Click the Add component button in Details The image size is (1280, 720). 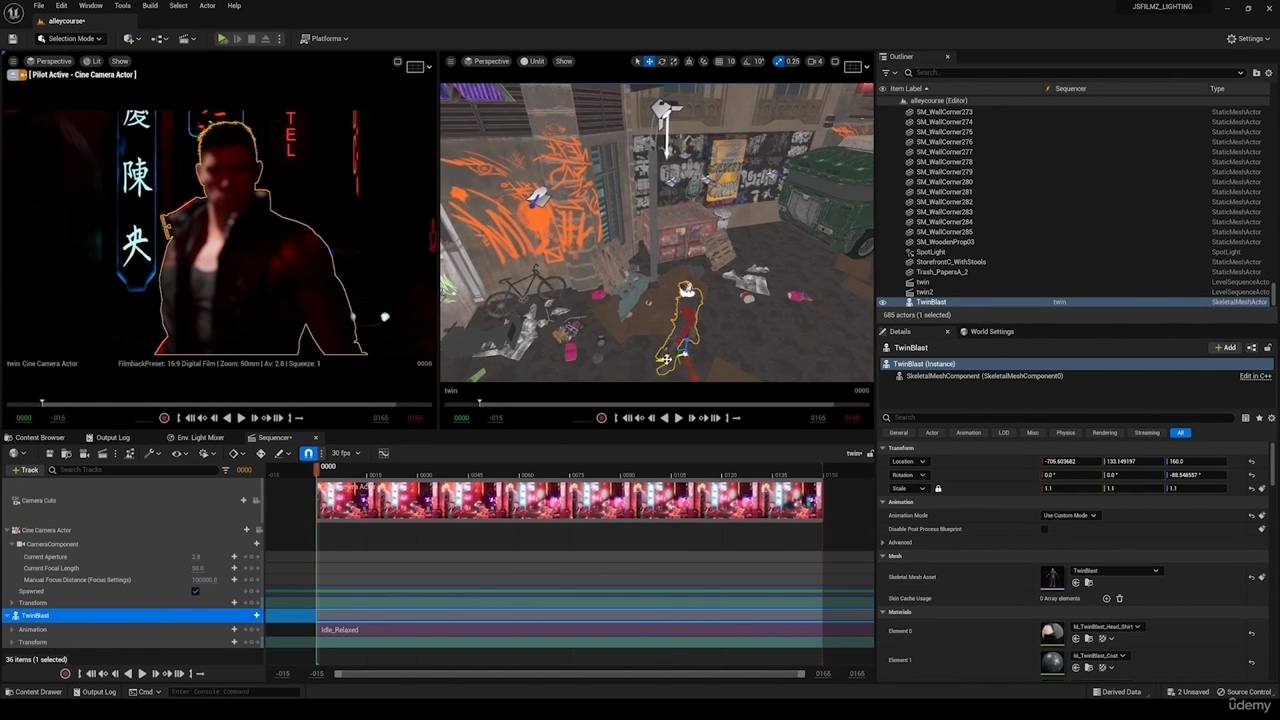[1225, 348]
